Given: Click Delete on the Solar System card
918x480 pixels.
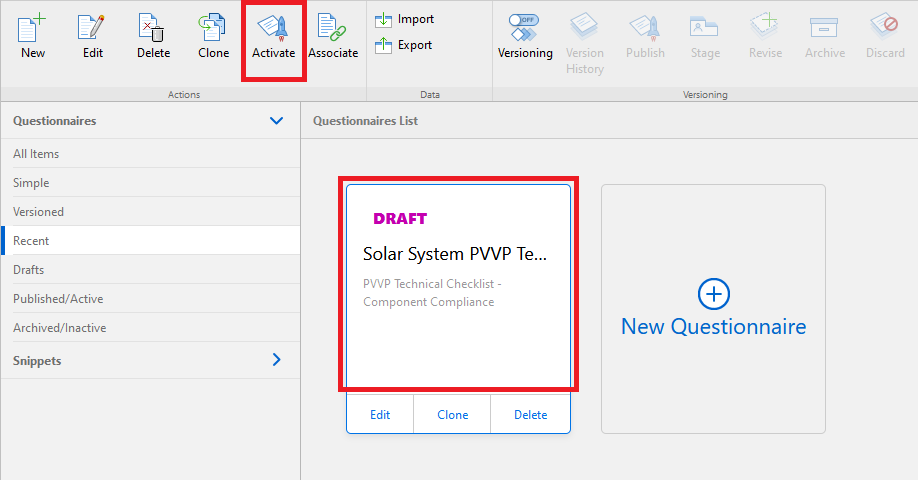Looking at the screenshot, I should pos(530,414).
